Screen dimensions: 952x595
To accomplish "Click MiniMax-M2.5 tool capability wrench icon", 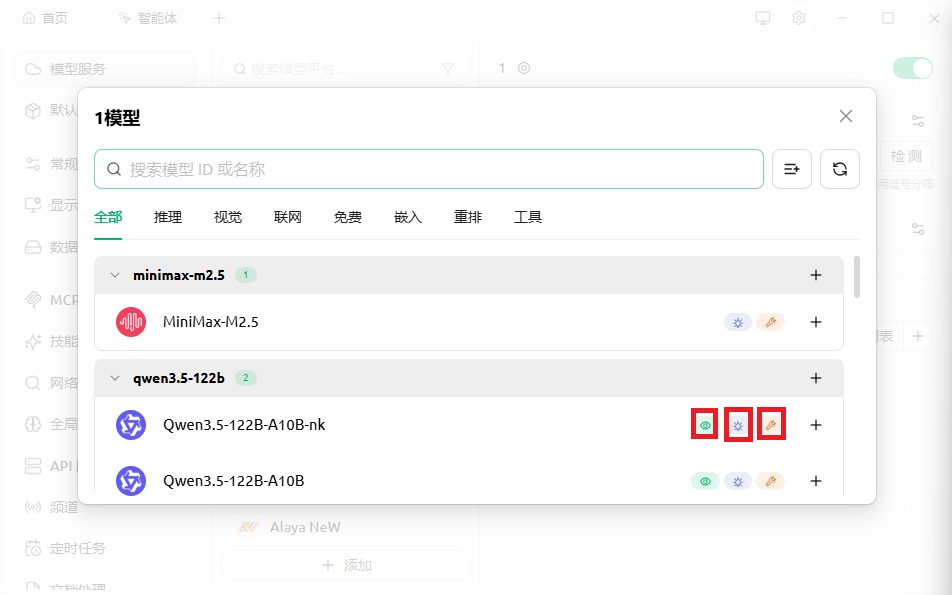I will (770, 322).
